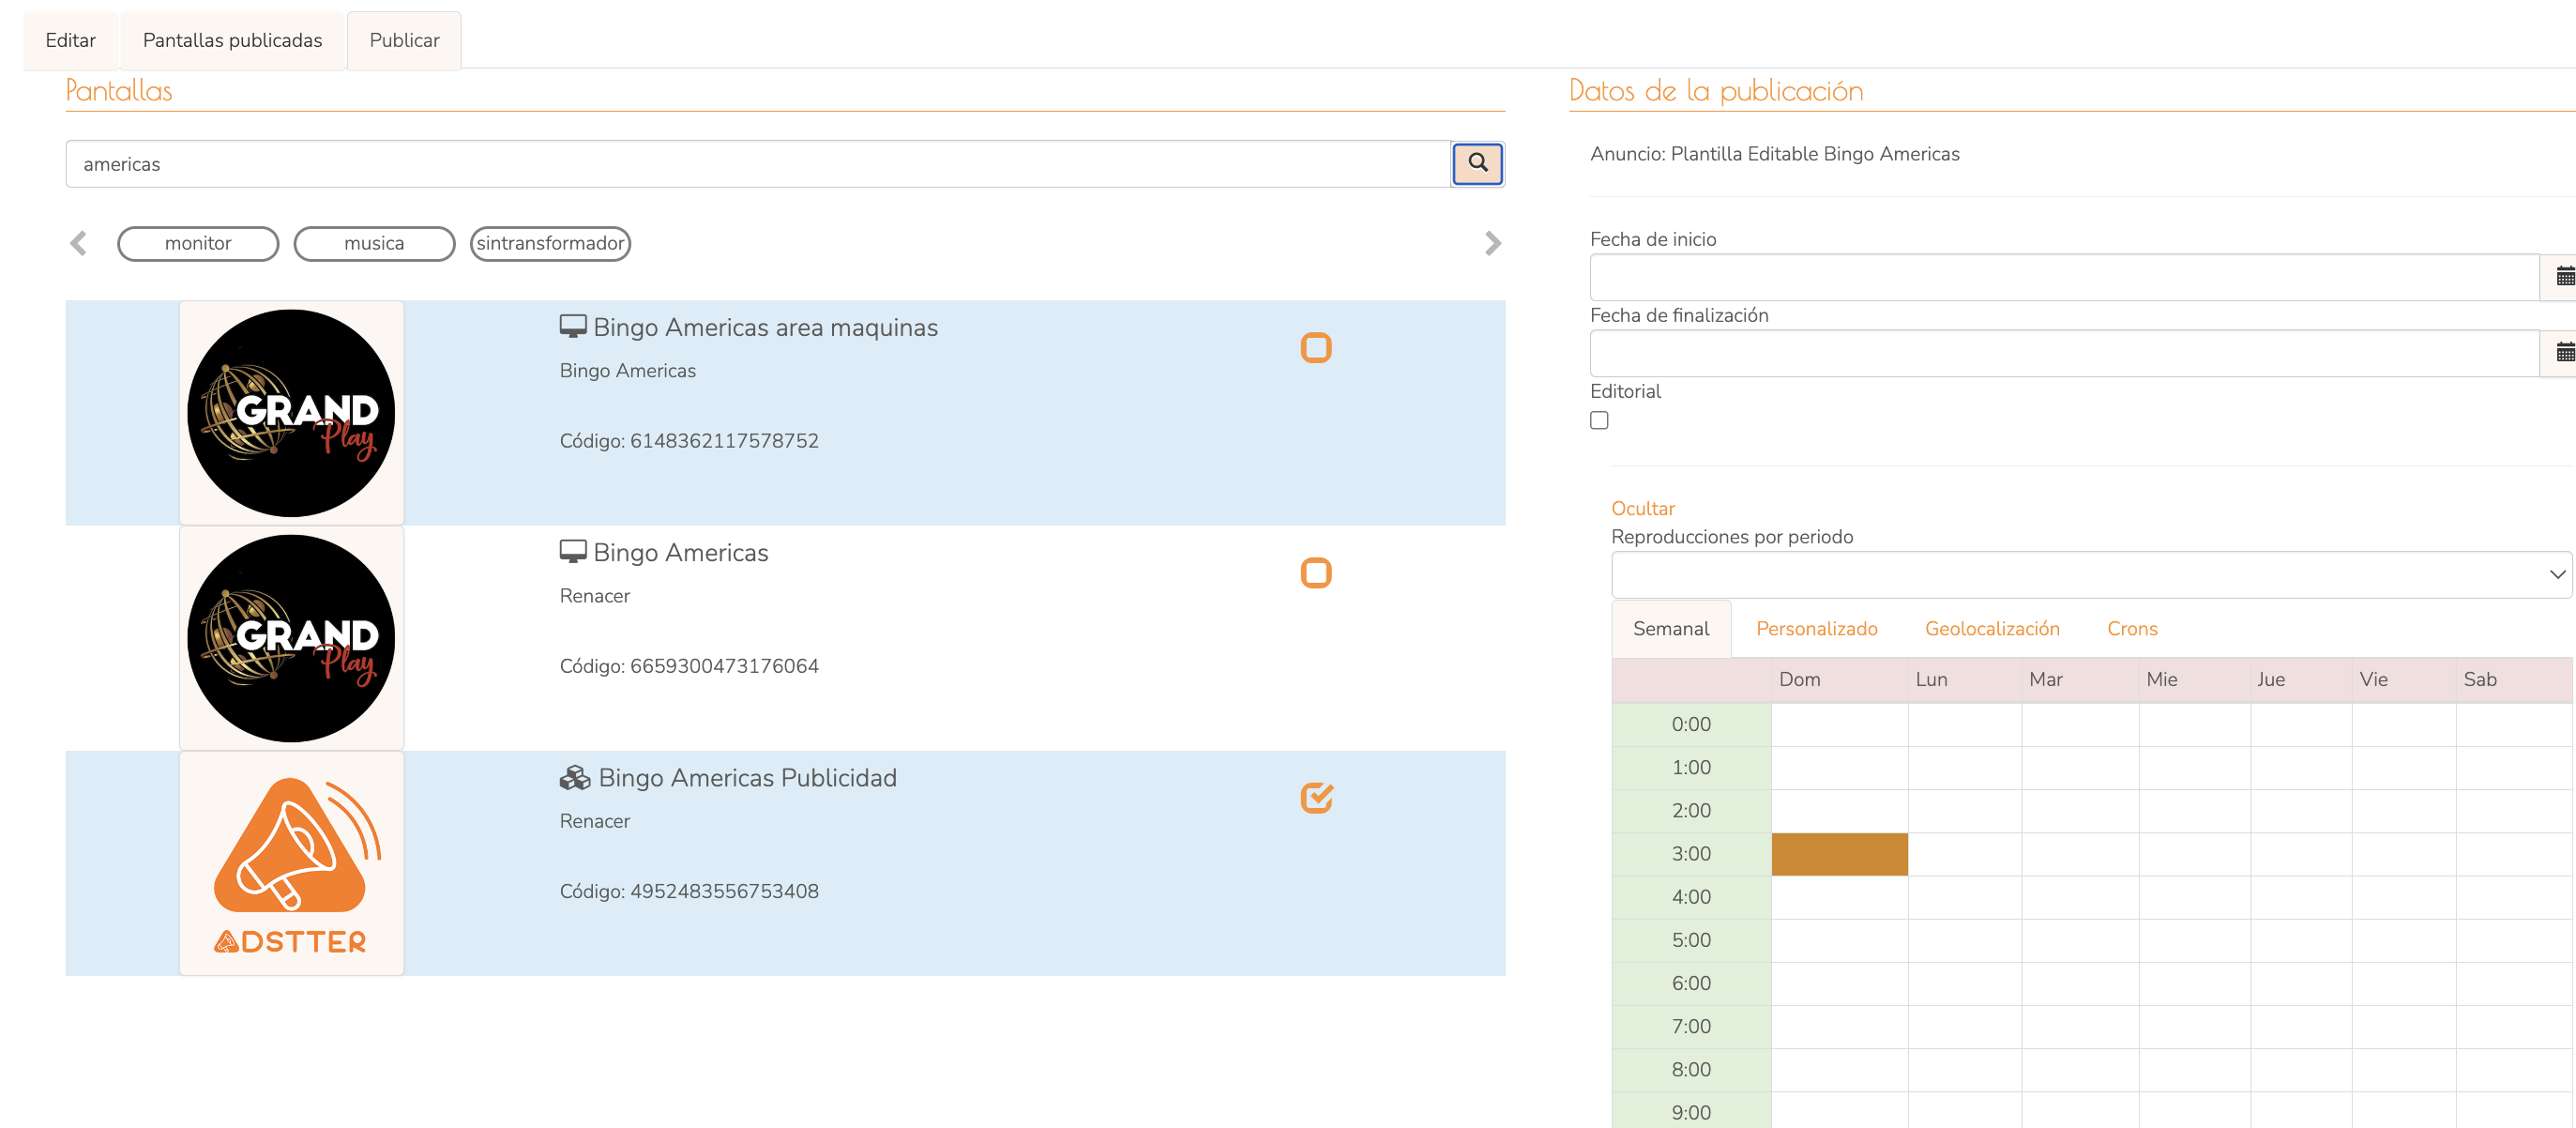Click the 7:00 hour row label
Image resolution: width=2576 pixels, height=1128 pixels.
pos(1691,1027)
